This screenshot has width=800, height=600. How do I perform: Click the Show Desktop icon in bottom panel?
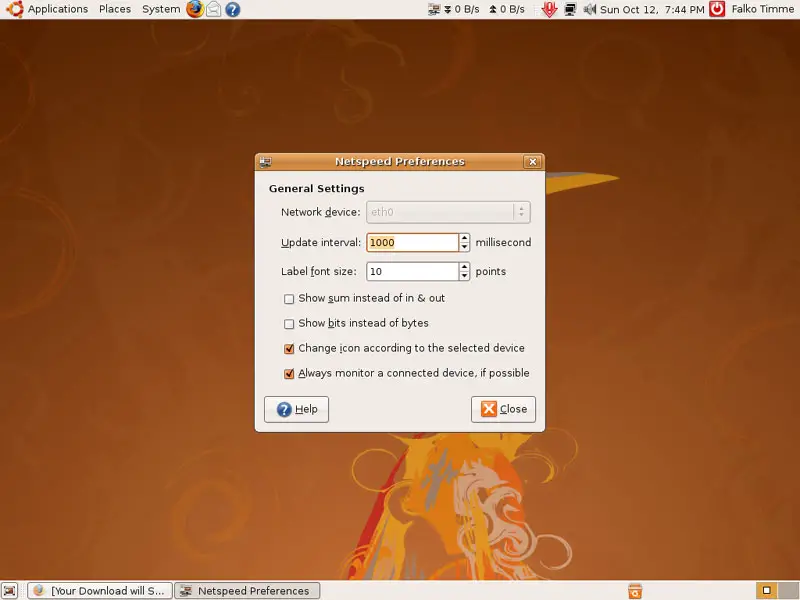click(10, 590)
